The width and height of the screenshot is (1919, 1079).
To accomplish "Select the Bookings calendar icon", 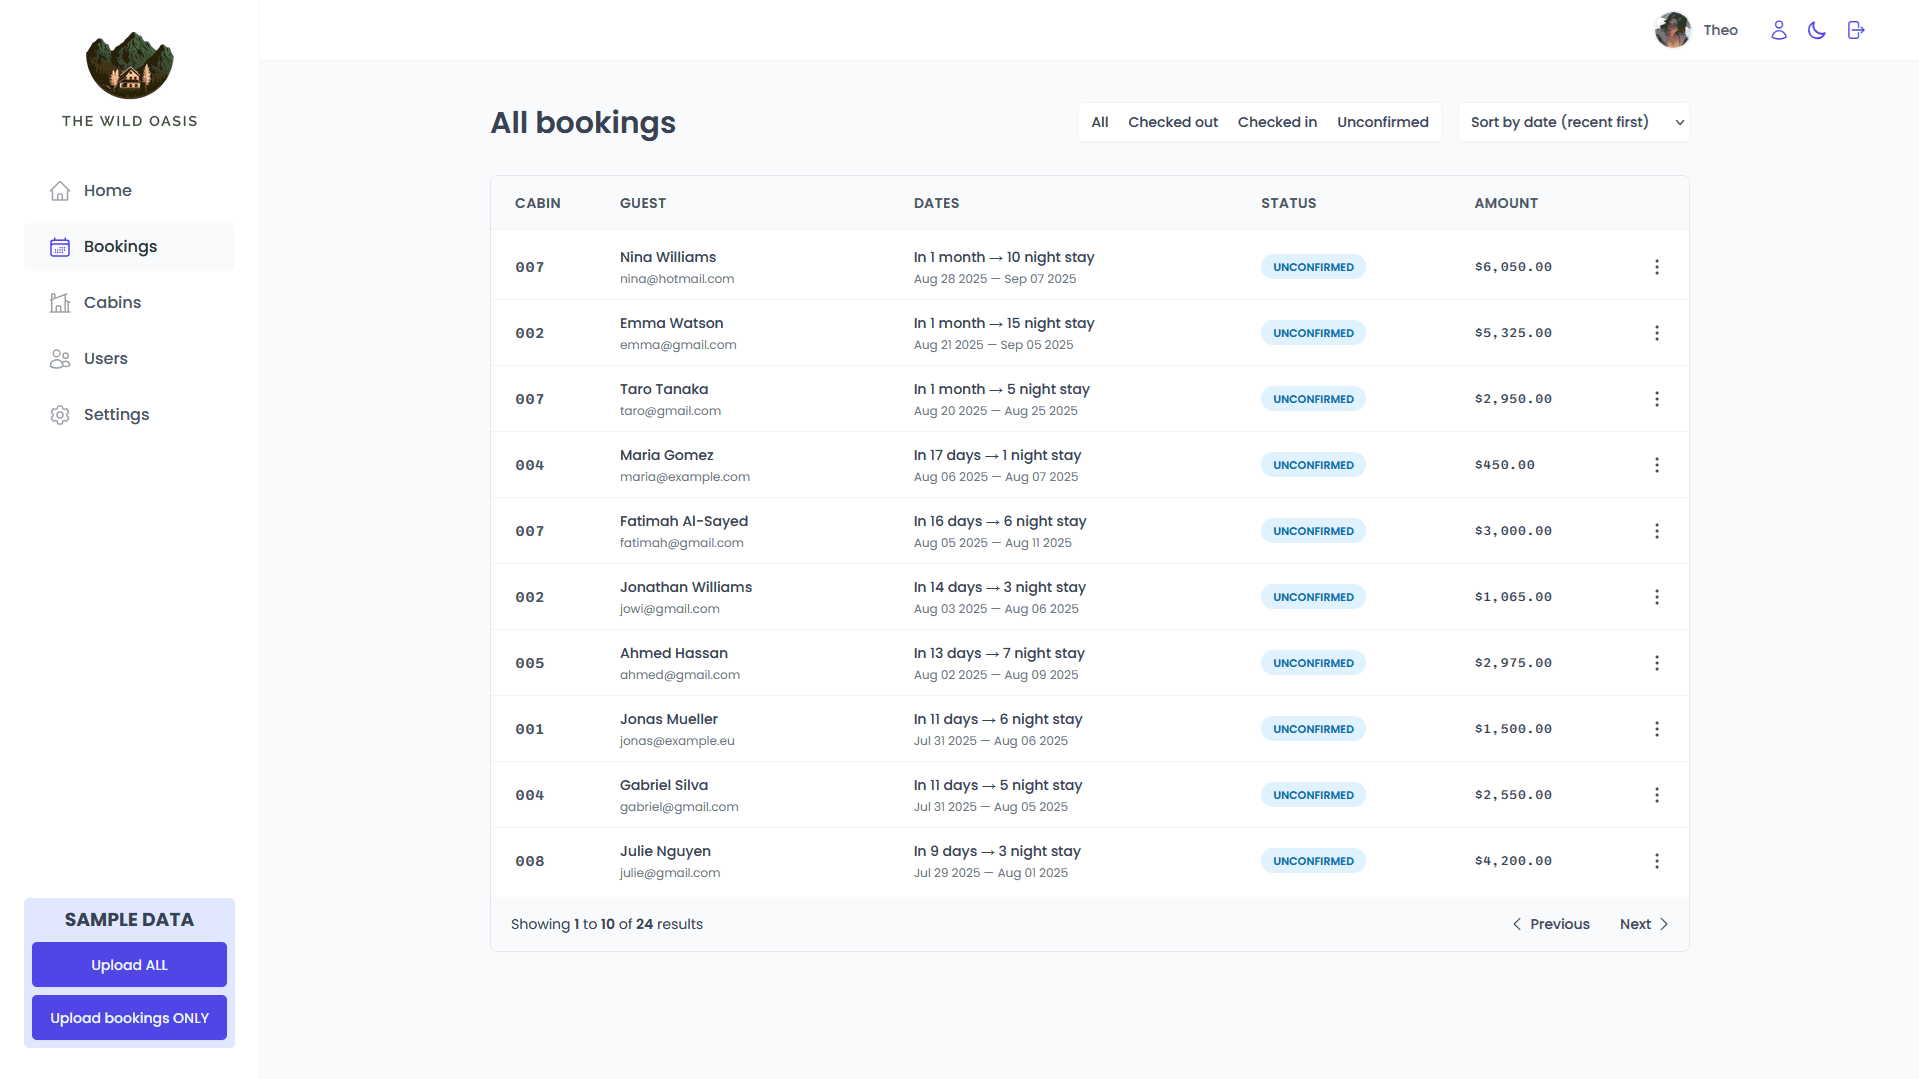I will 60,246.
